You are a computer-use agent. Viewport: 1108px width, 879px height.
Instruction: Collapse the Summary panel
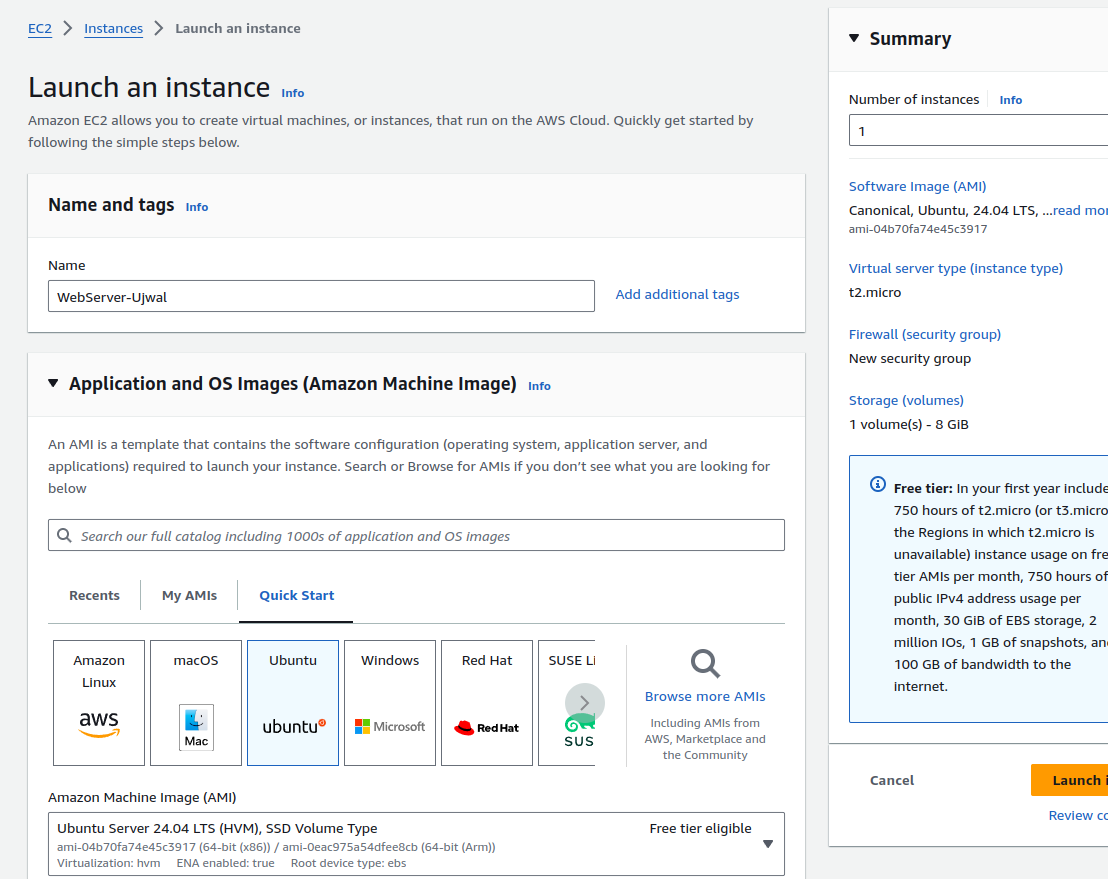(x=852, y=38)
